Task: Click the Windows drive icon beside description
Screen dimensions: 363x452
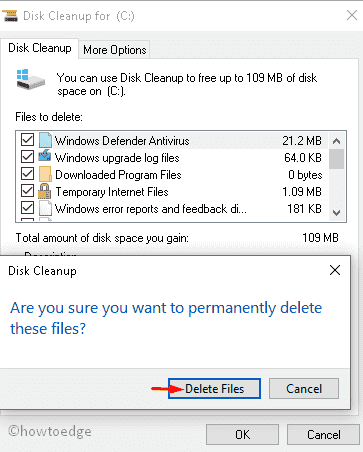Action: click(31, 79)
